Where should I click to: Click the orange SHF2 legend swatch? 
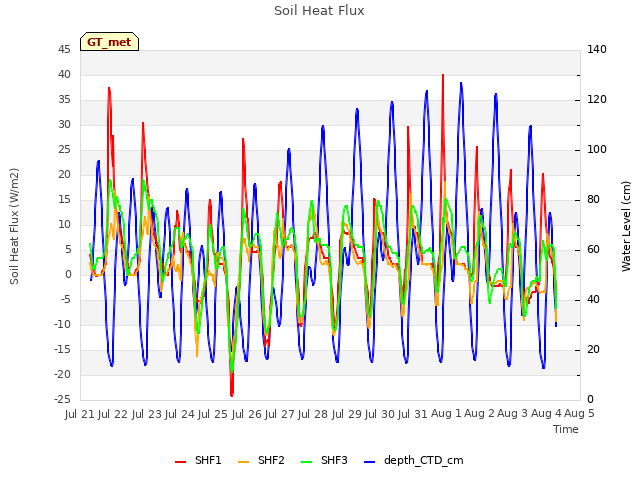point(243,462)
